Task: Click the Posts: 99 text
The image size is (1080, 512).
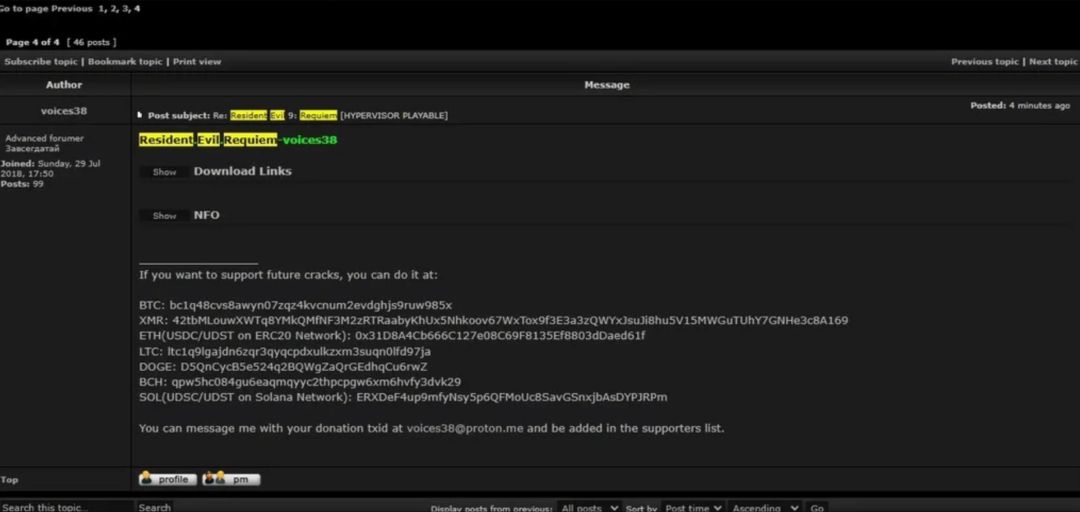Action: point(22,185)
